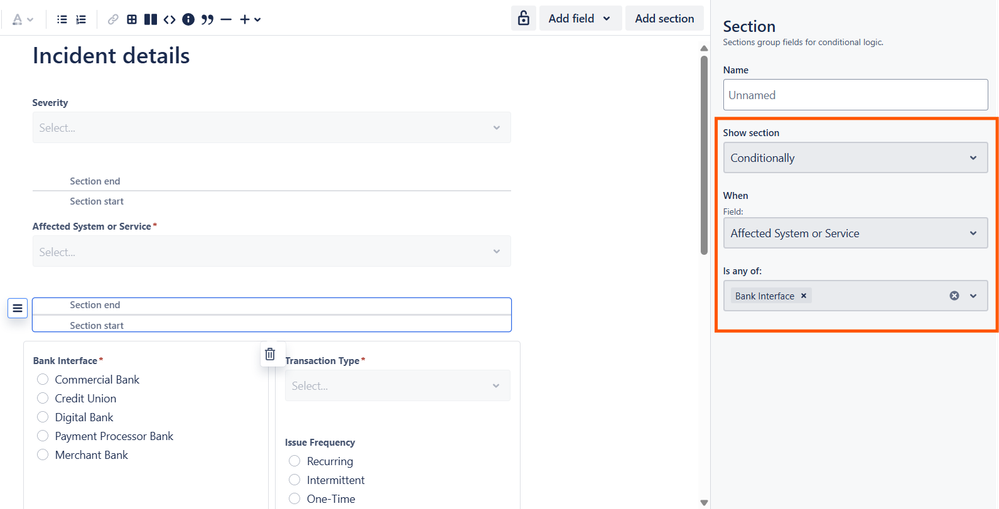Click the trash delete icon

[x=270, y=354]
